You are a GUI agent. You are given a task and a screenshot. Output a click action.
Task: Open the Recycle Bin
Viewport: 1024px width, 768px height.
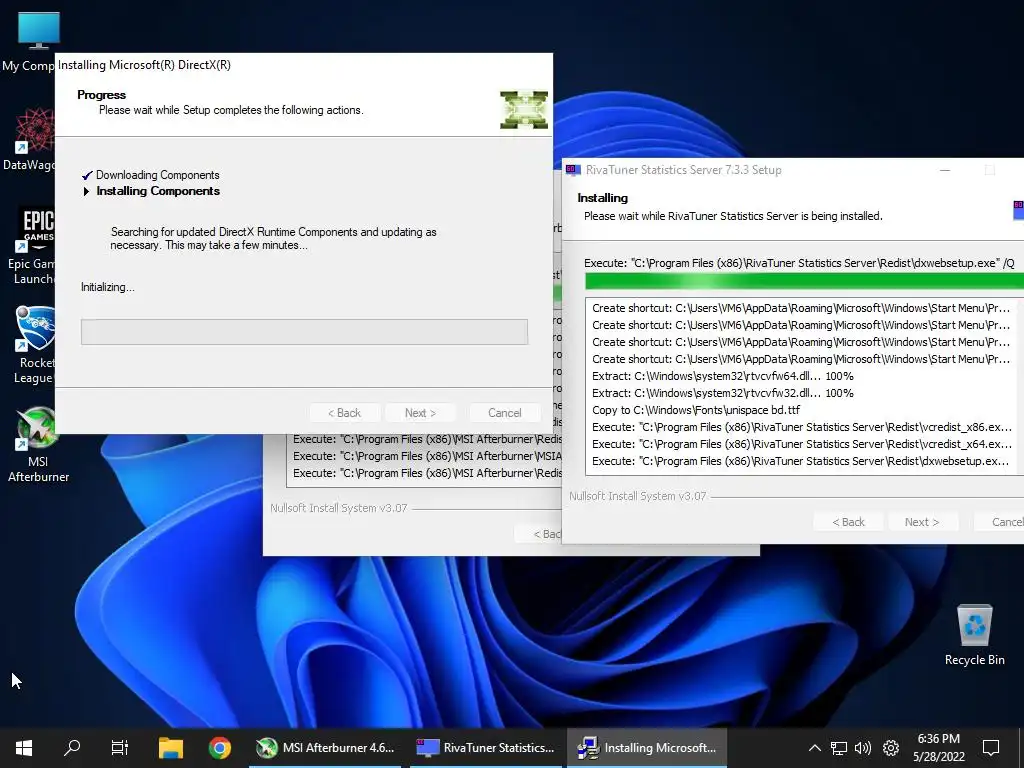pyautogui.click(x=974, y=634)
